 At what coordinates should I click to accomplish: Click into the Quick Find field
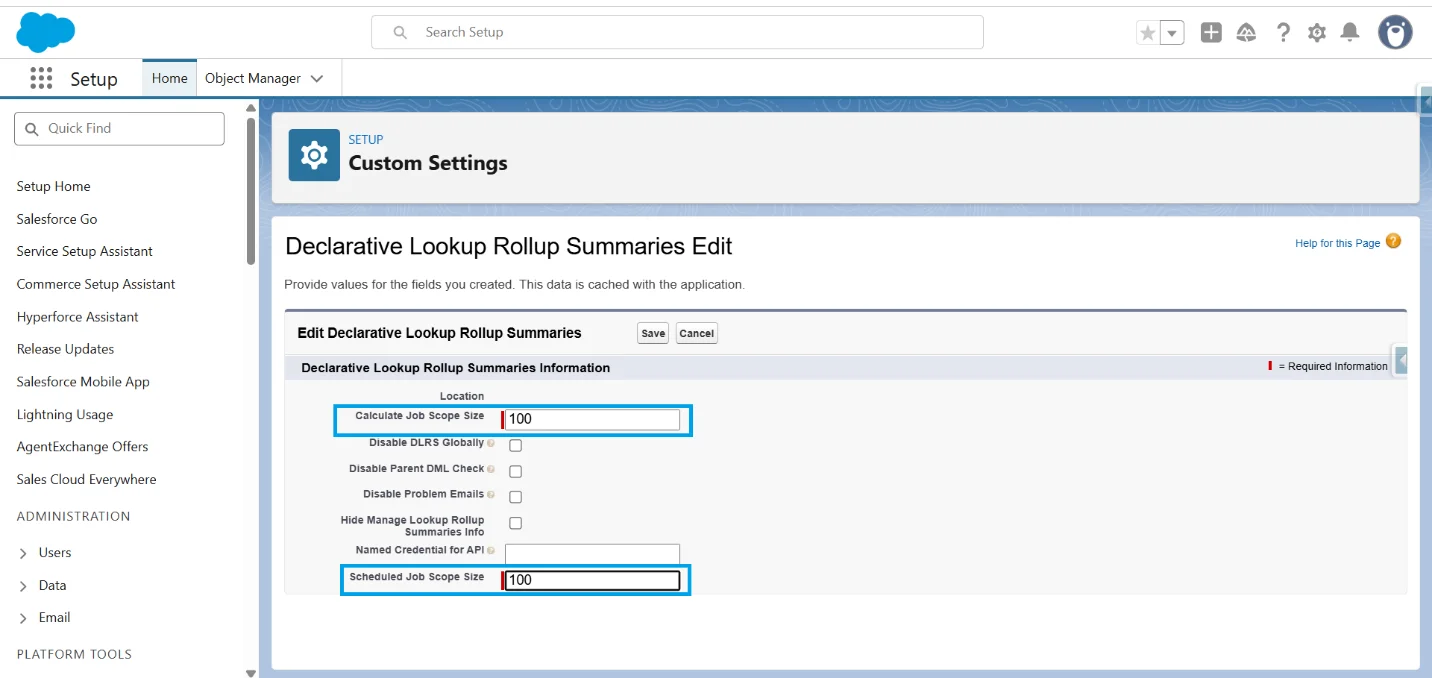pos(119,128)
